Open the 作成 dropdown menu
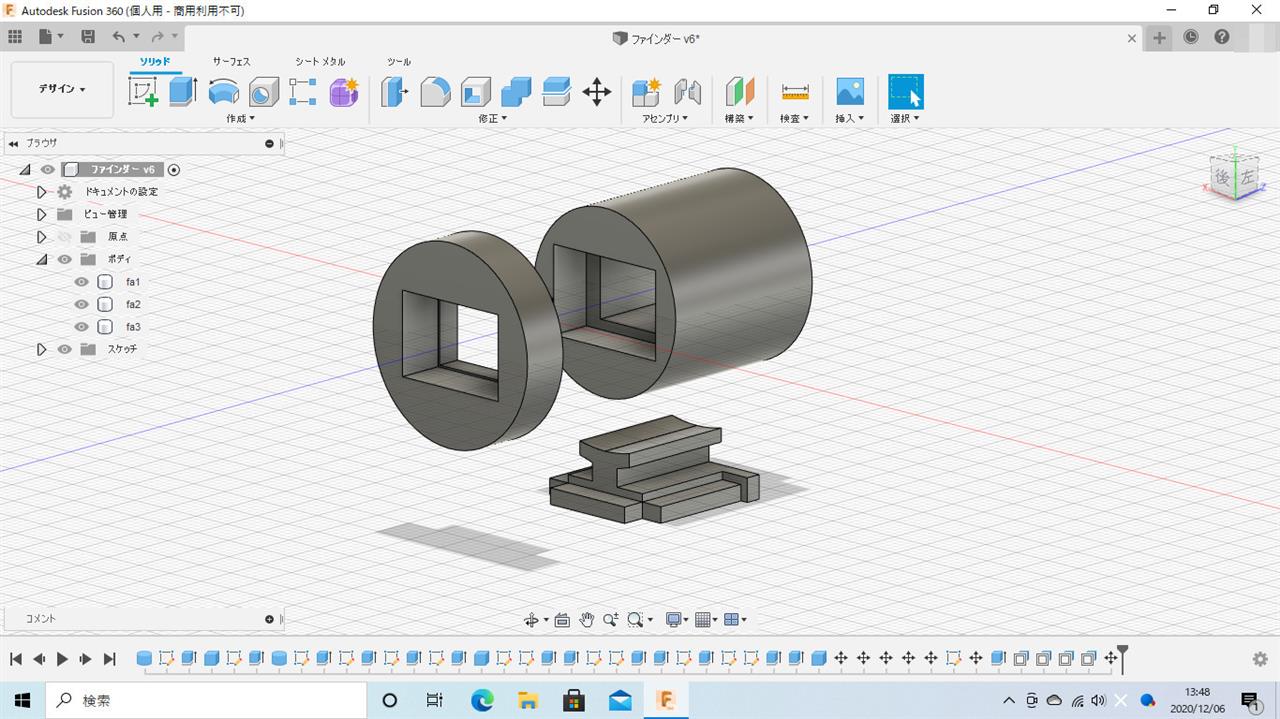 (x=240, y=118)
